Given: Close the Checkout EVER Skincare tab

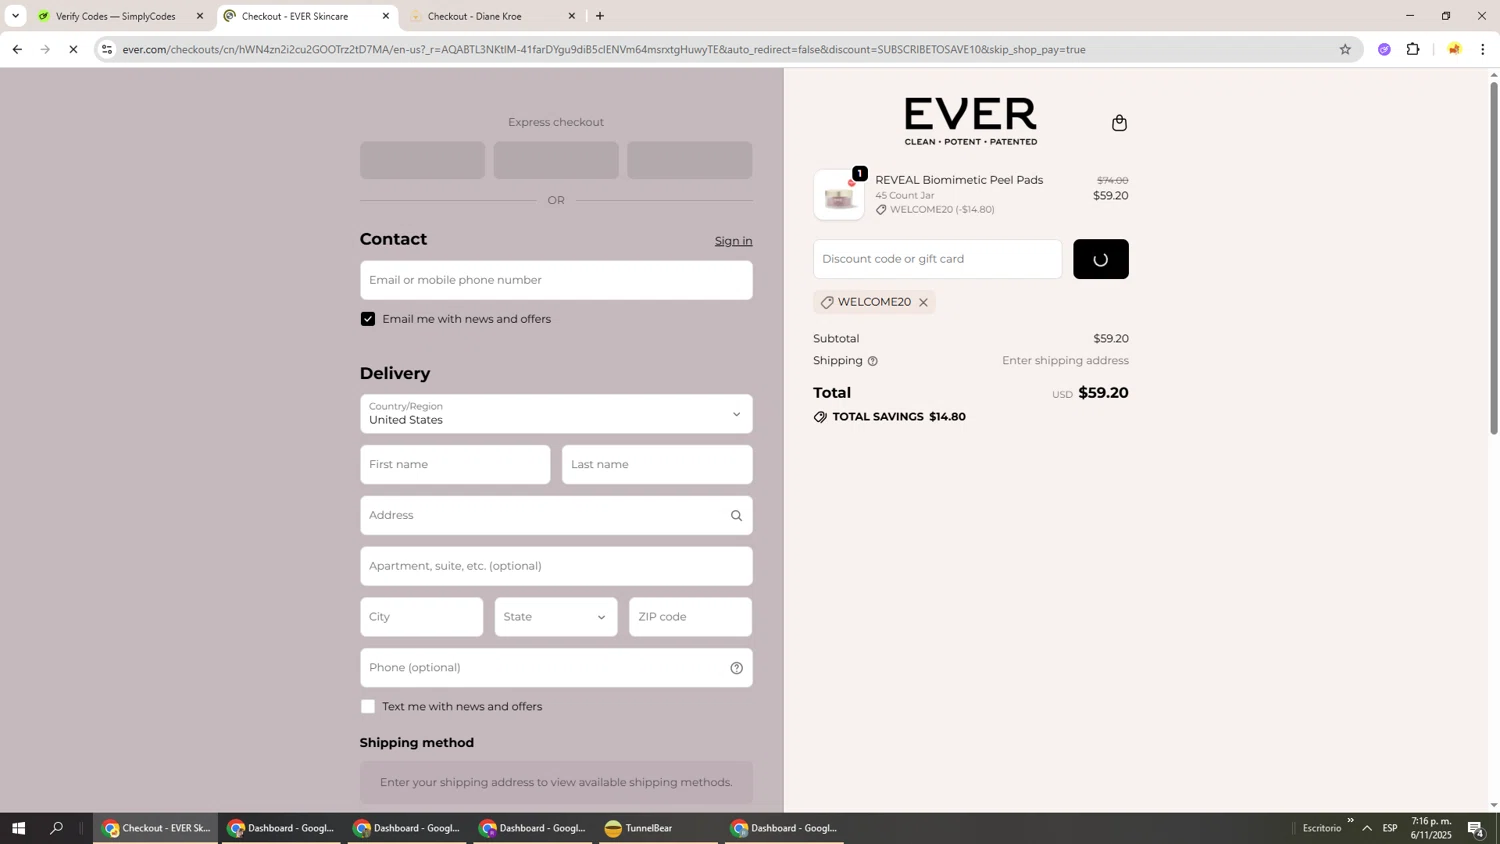Looking at the screenshot, I should point(386,16).
